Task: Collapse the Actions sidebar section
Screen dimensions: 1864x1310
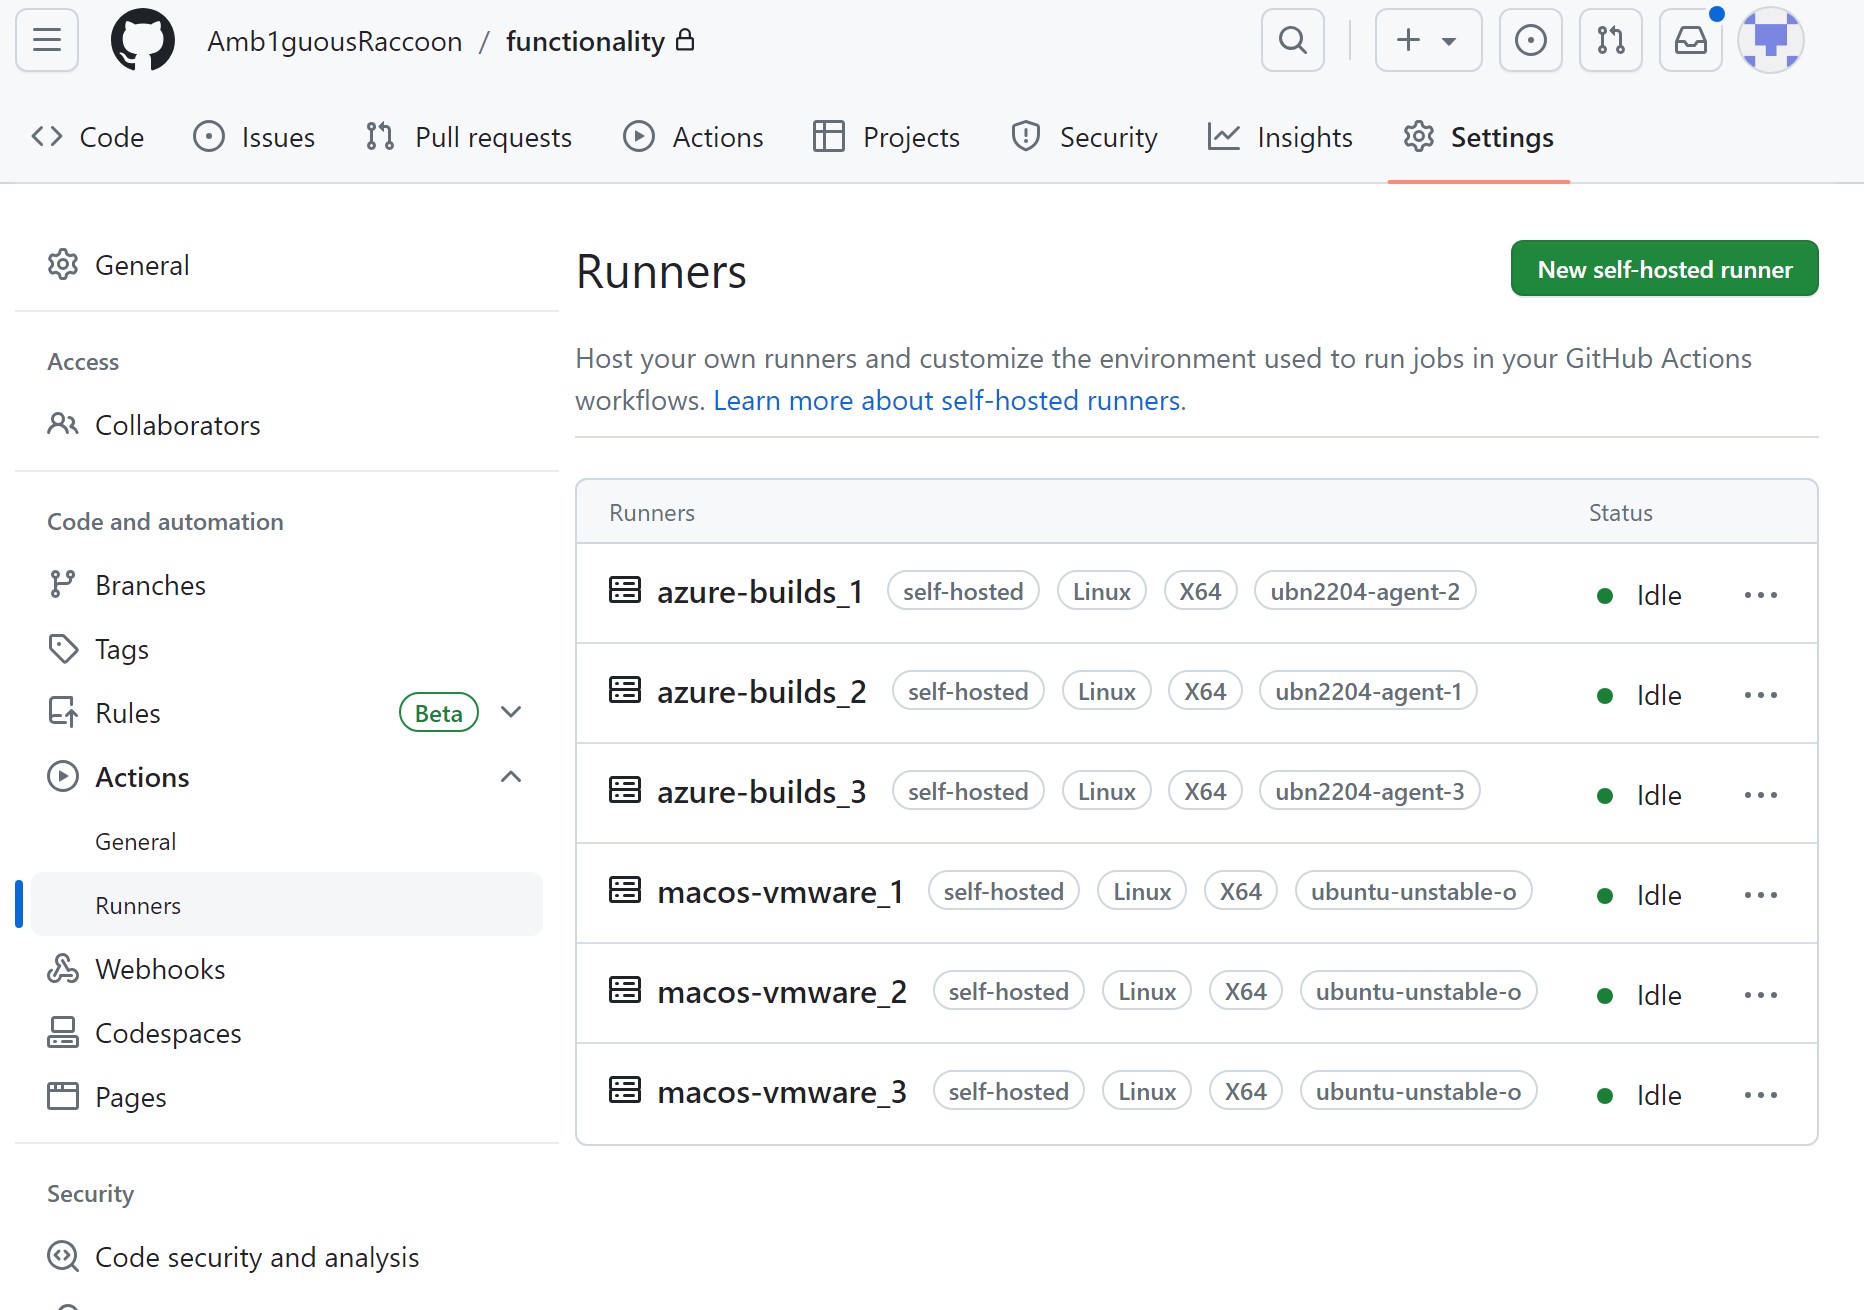Action: click(511, 776)
